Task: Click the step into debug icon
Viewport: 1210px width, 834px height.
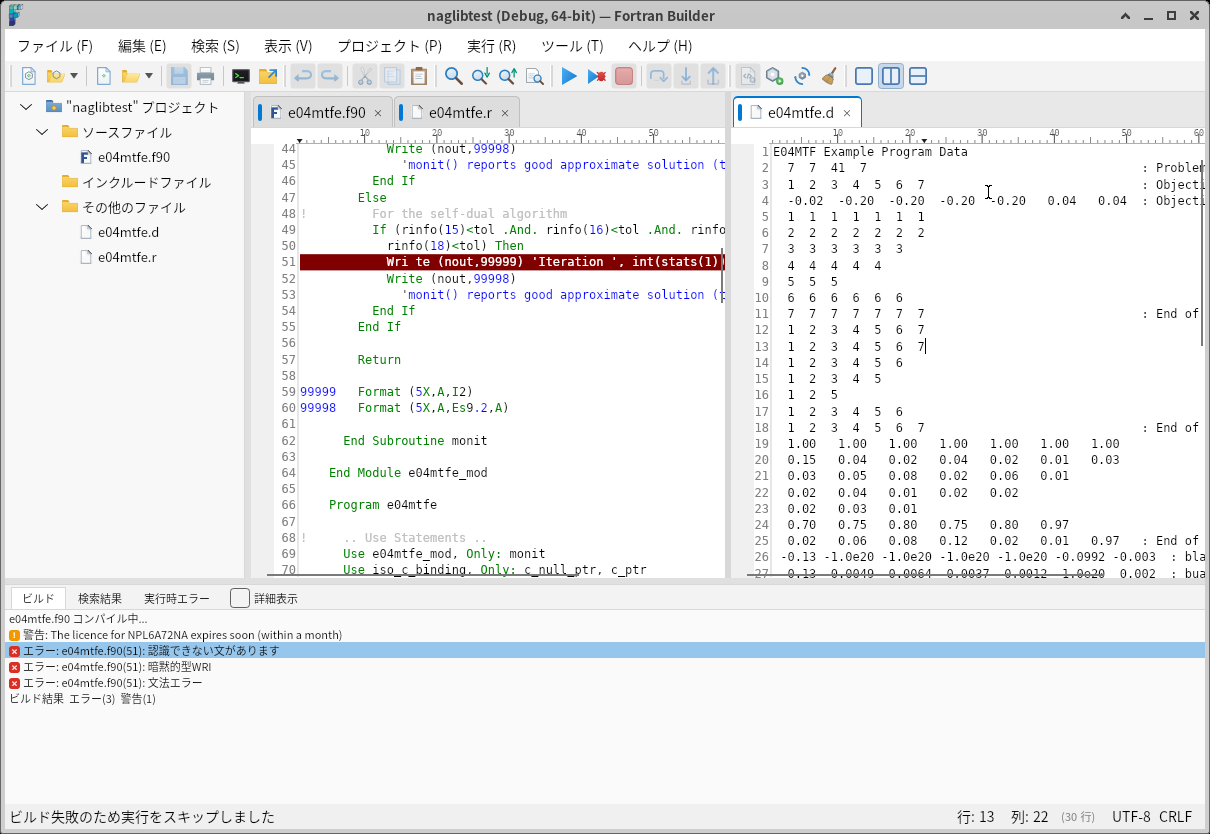Action: (x=686, y=76)
